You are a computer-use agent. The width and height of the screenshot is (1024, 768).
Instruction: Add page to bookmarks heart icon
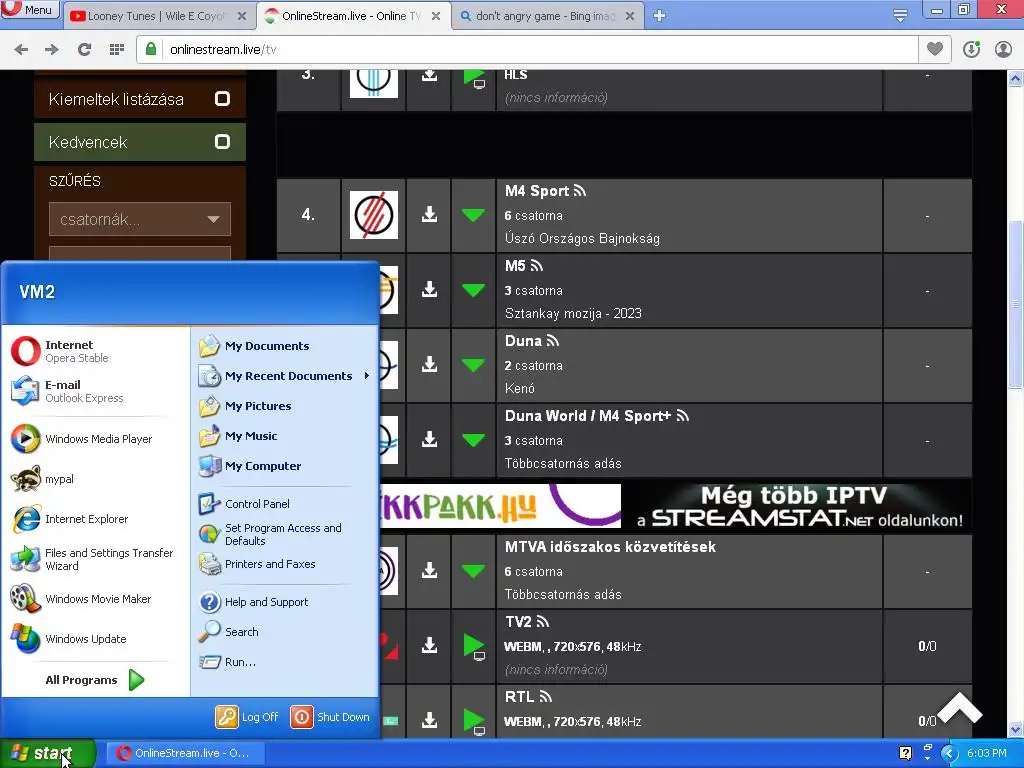pyautogui.click(x=935, y=48)
